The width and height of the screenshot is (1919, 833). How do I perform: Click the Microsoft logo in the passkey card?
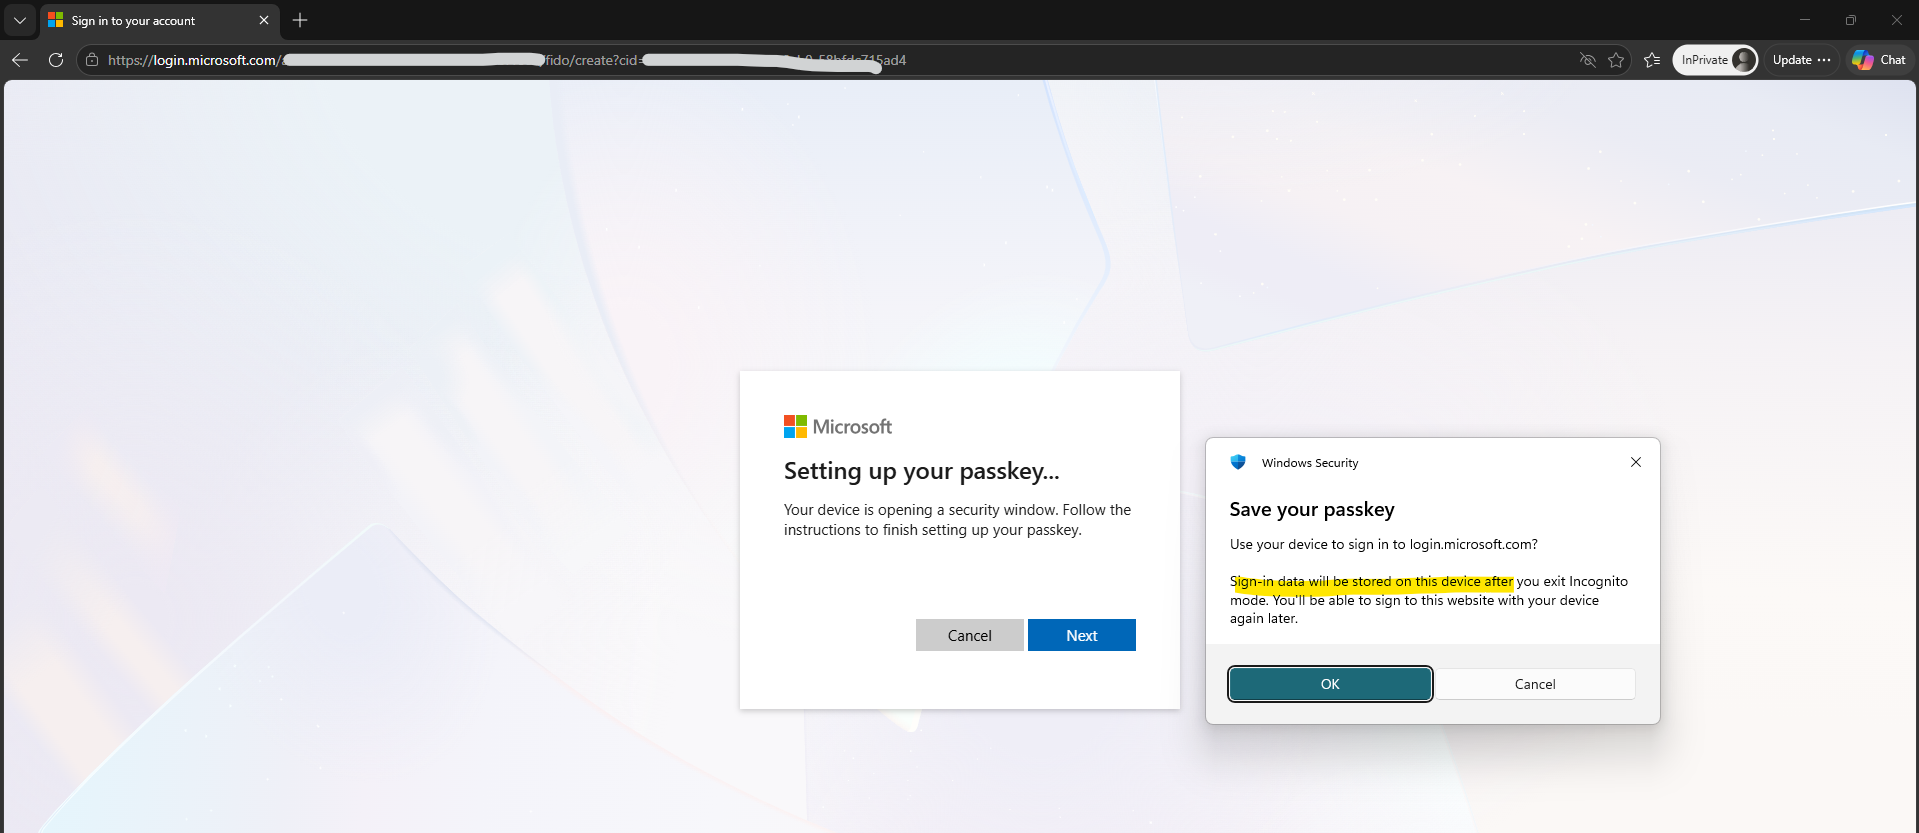coord(838,427)
